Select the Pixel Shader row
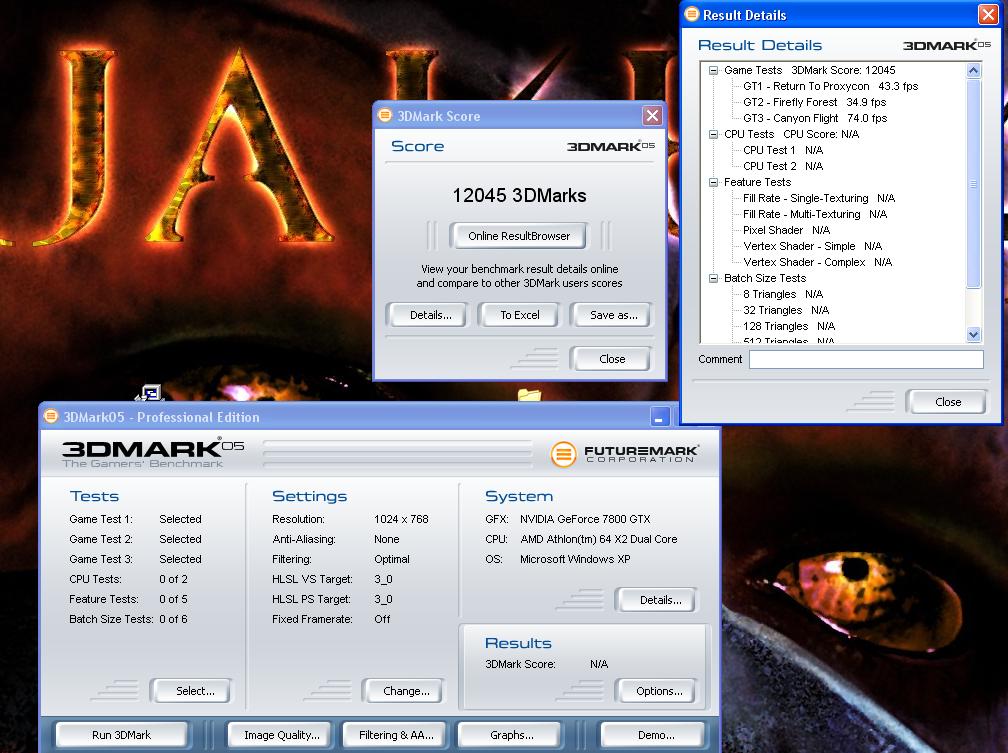The height and width of the screenshot is (753, 1008). pyautogui.click(x=786, y=230)
